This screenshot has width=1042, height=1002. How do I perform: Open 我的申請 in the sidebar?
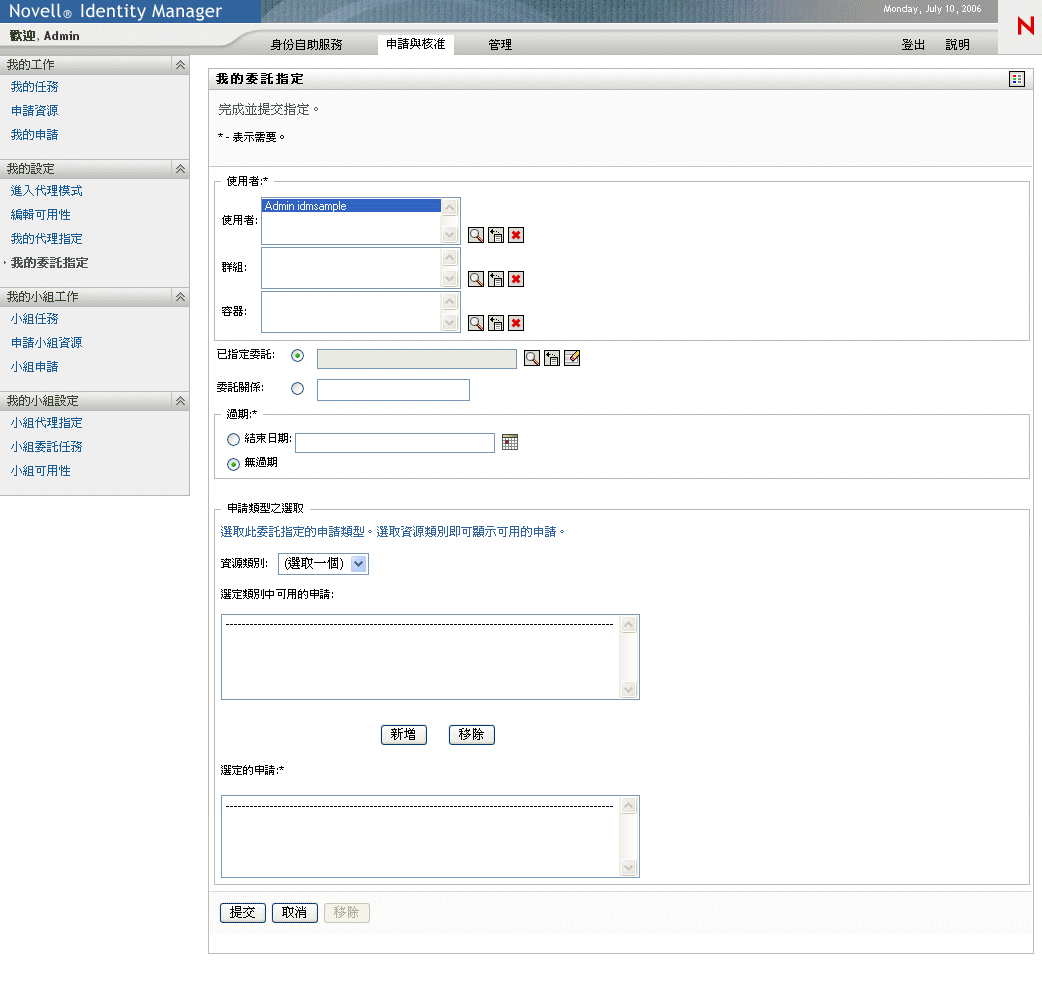[x=35, y=135]
